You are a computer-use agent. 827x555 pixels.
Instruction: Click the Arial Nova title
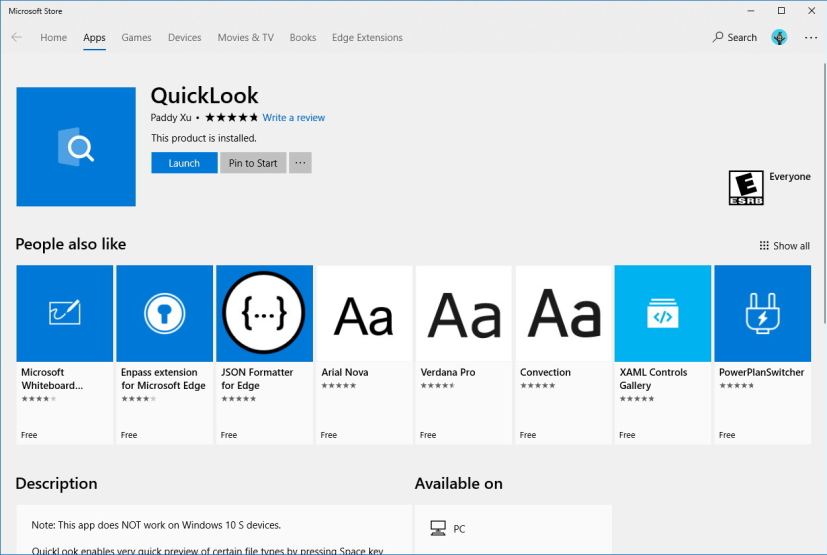(345, 372)
